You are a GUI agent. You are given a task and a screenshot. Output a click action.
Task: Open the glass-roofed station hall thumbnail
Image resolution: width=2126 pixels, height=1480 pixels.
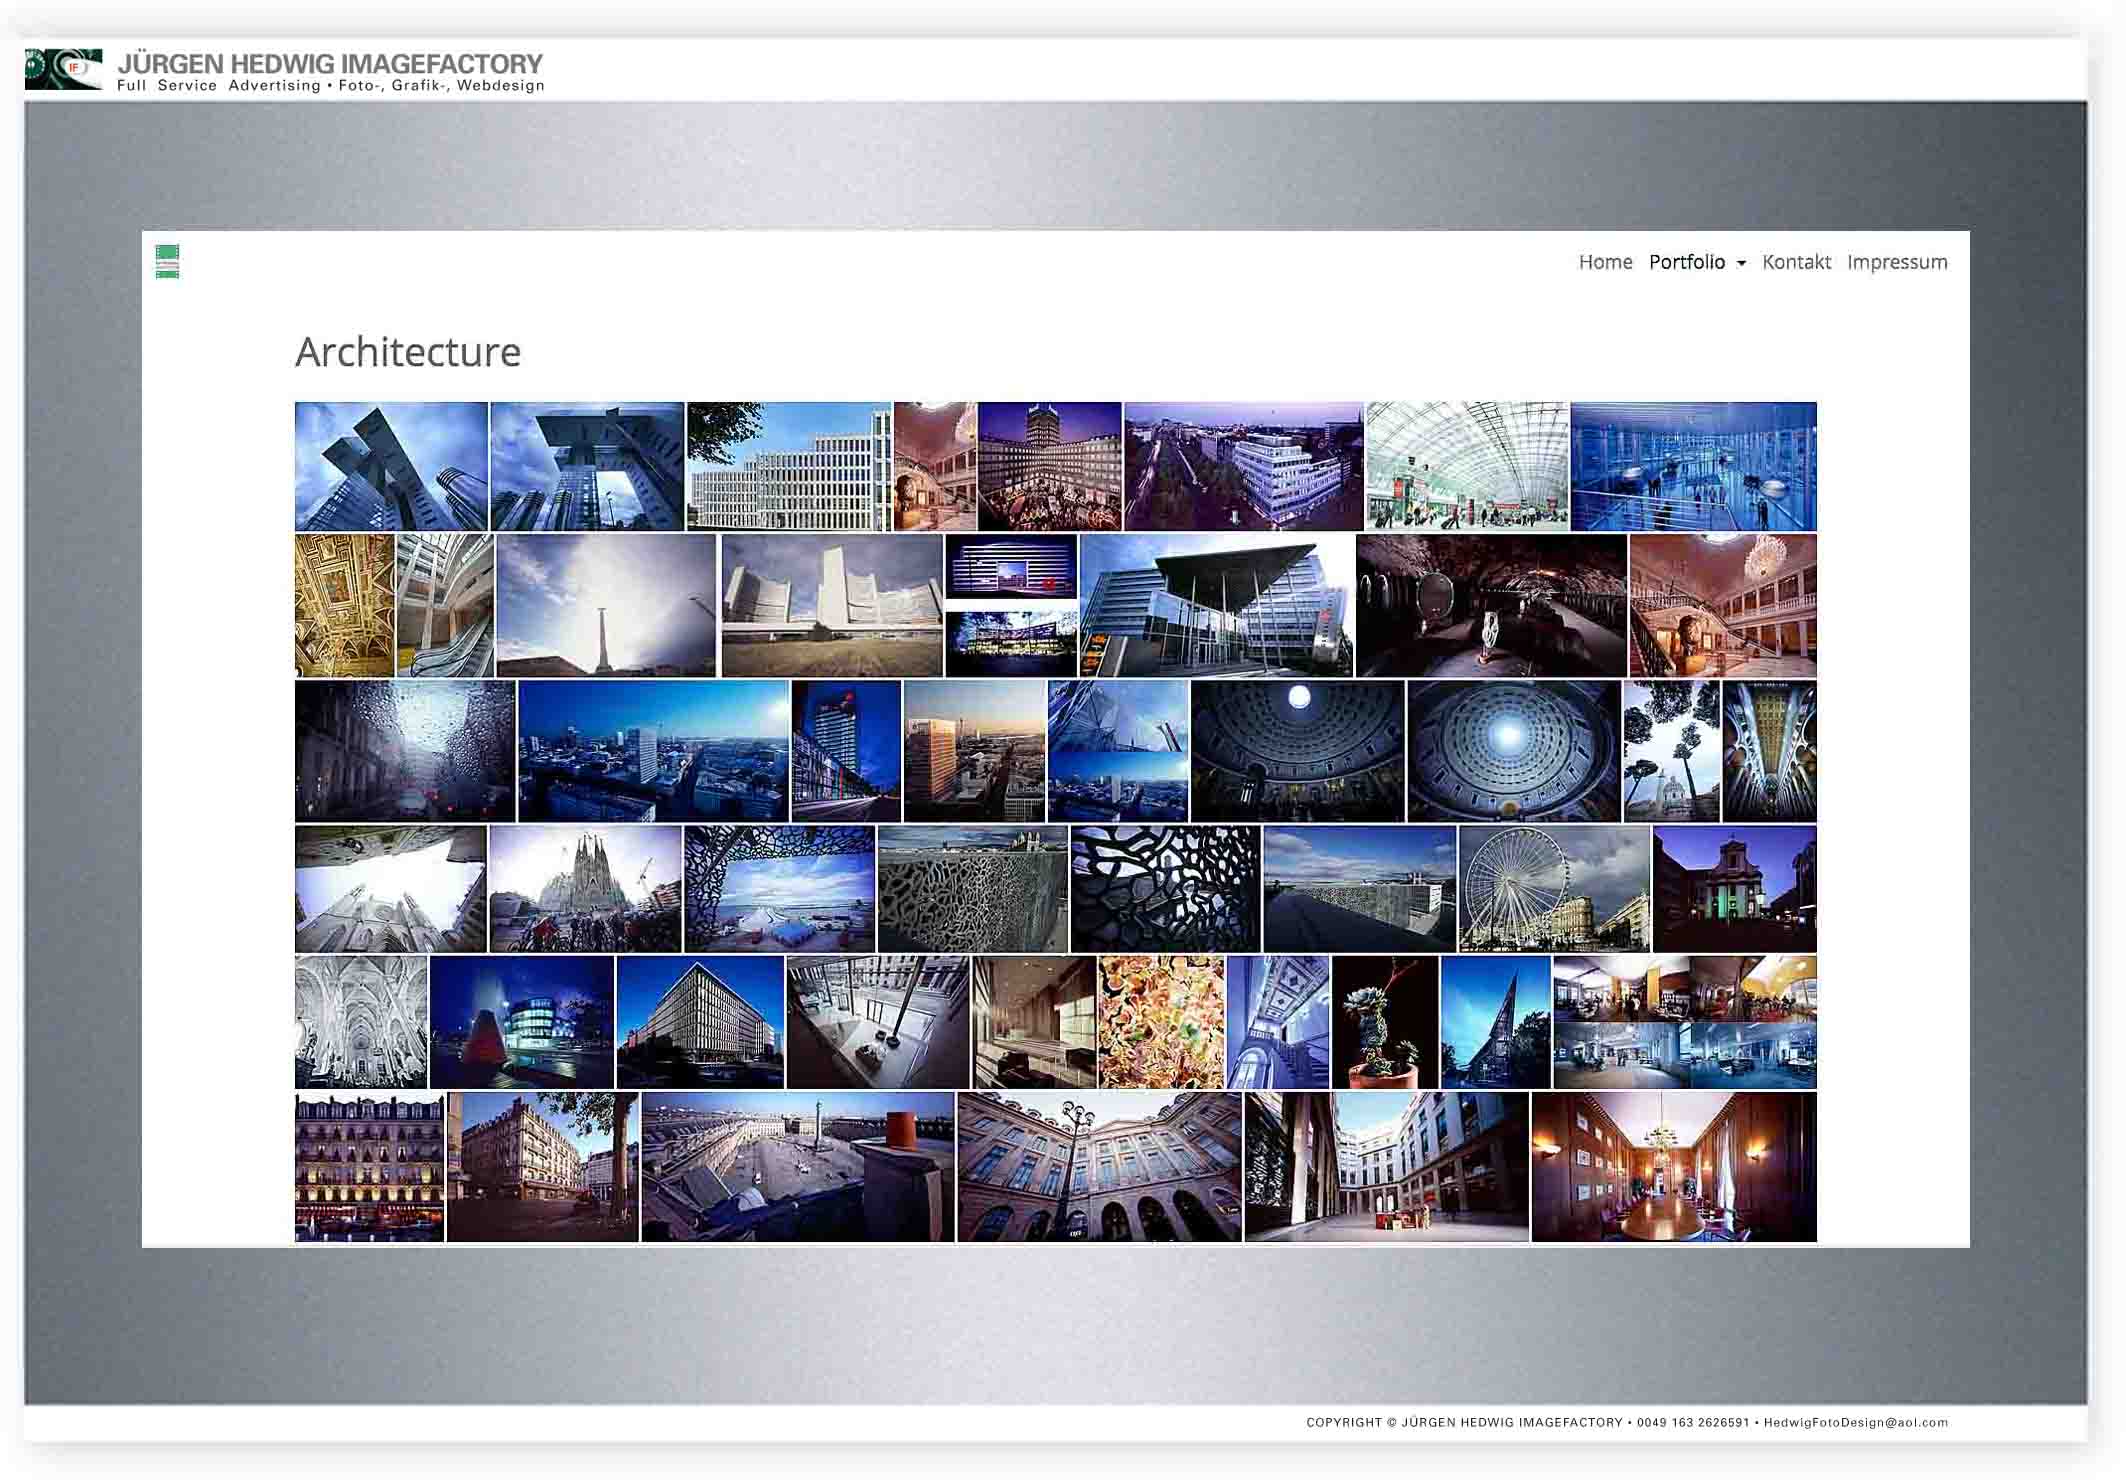[x=1466, y=466]
